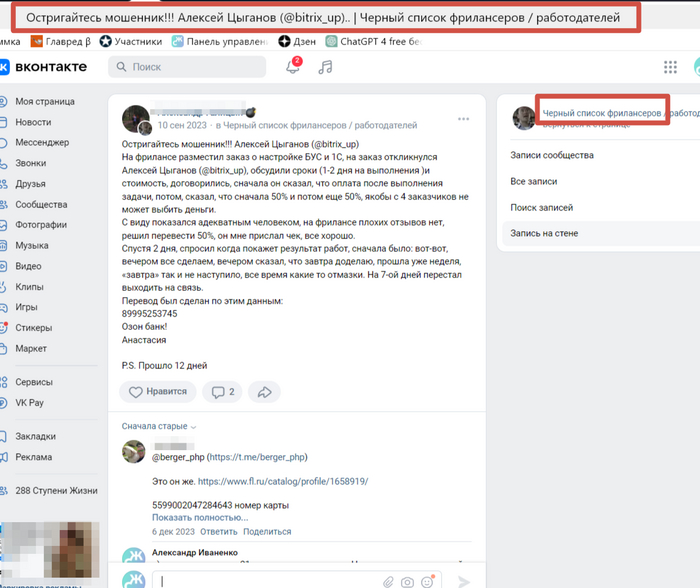Click the 10 сен 2023 post date
This screenshot has width=700, height=588.
point(182,125)
